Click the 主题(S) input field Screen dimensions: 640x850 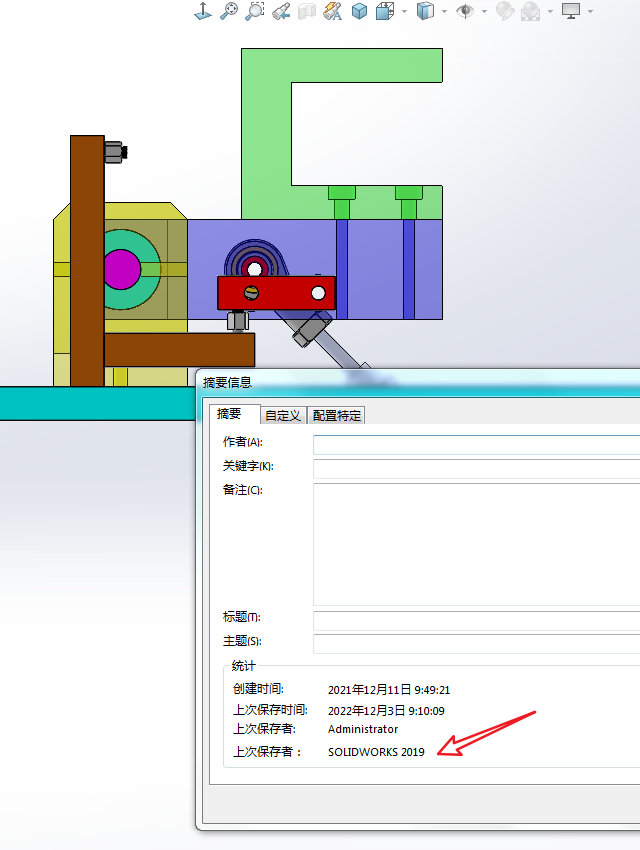[x=477, y=644]
